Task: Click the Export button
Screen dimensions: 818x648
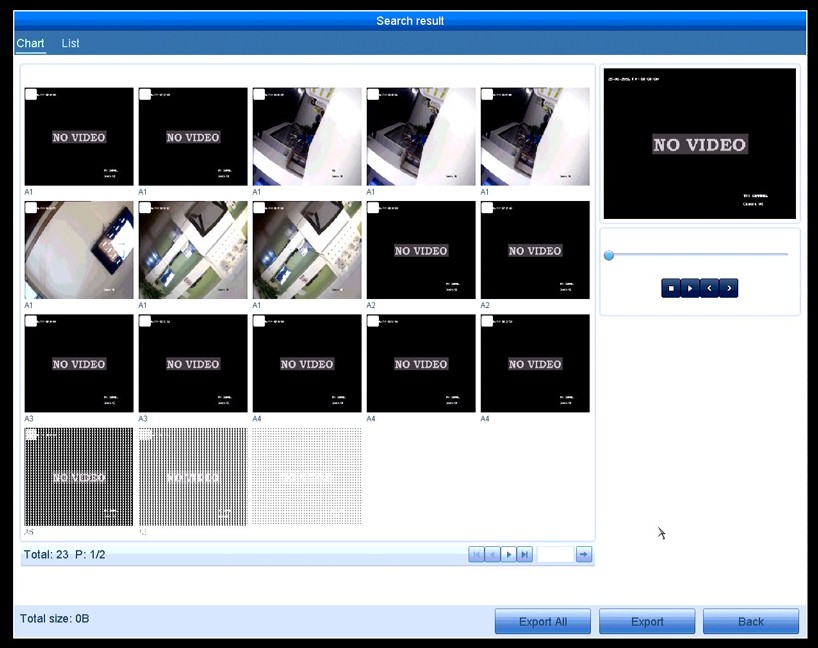Action: (x=646, y=621)
